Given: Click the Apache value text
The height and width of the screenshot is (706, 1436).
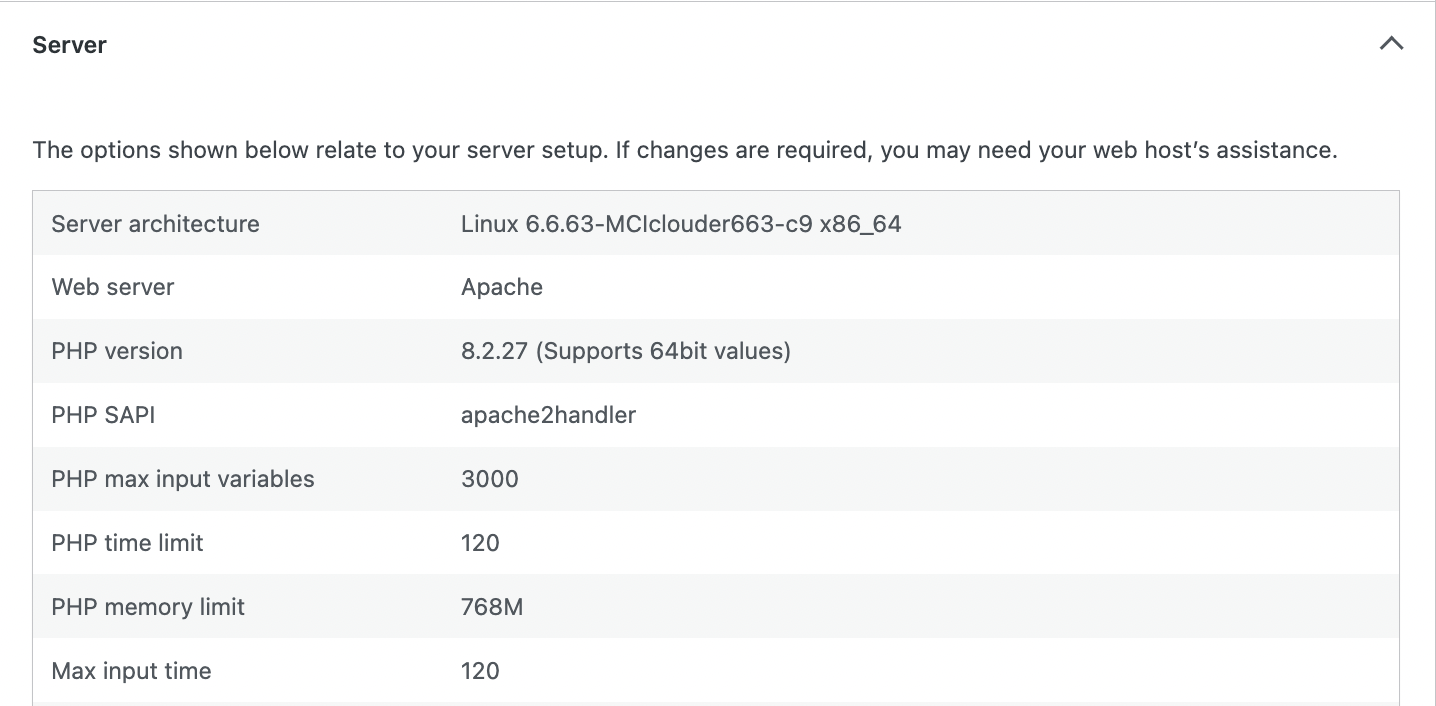Looking at the screenshot, I should point(501,287).
